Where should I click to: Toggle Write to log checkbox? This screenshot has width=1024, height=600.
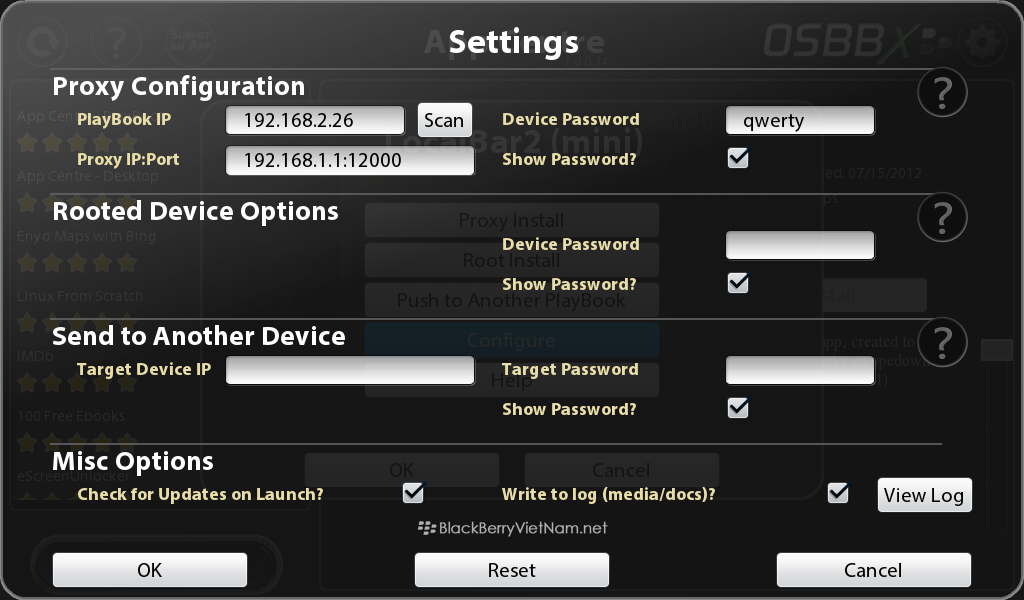pyautogui.click(x=838, y=493)
